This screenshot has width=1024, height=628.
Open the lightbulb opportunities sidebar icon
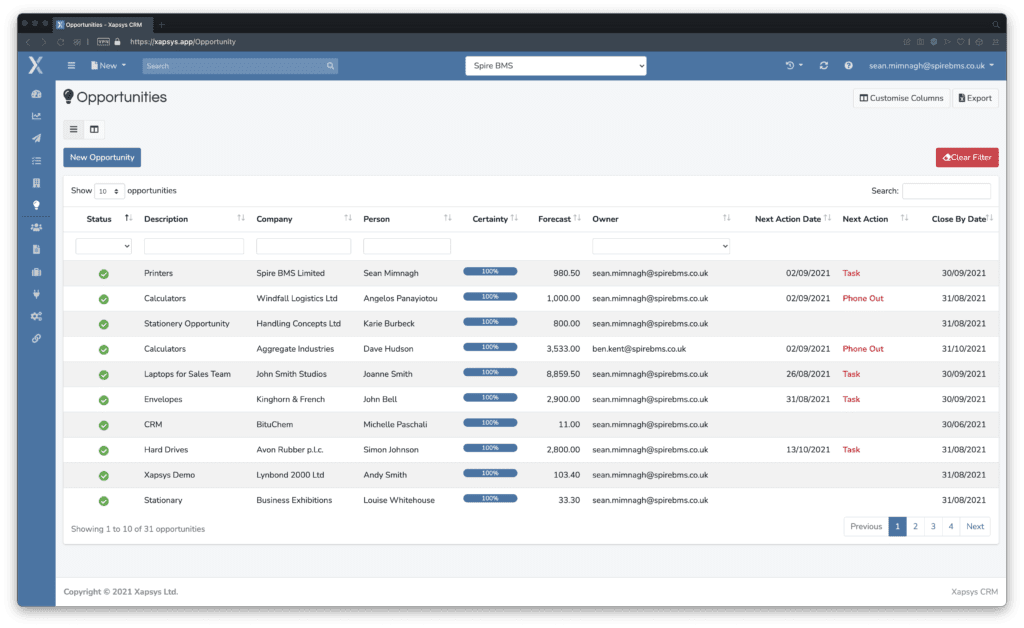pyautogui.click(x=37, y=205)
